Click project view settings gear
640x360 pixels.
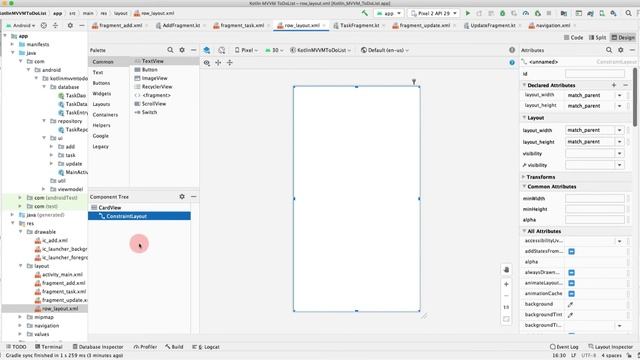[x=70, y=25]
